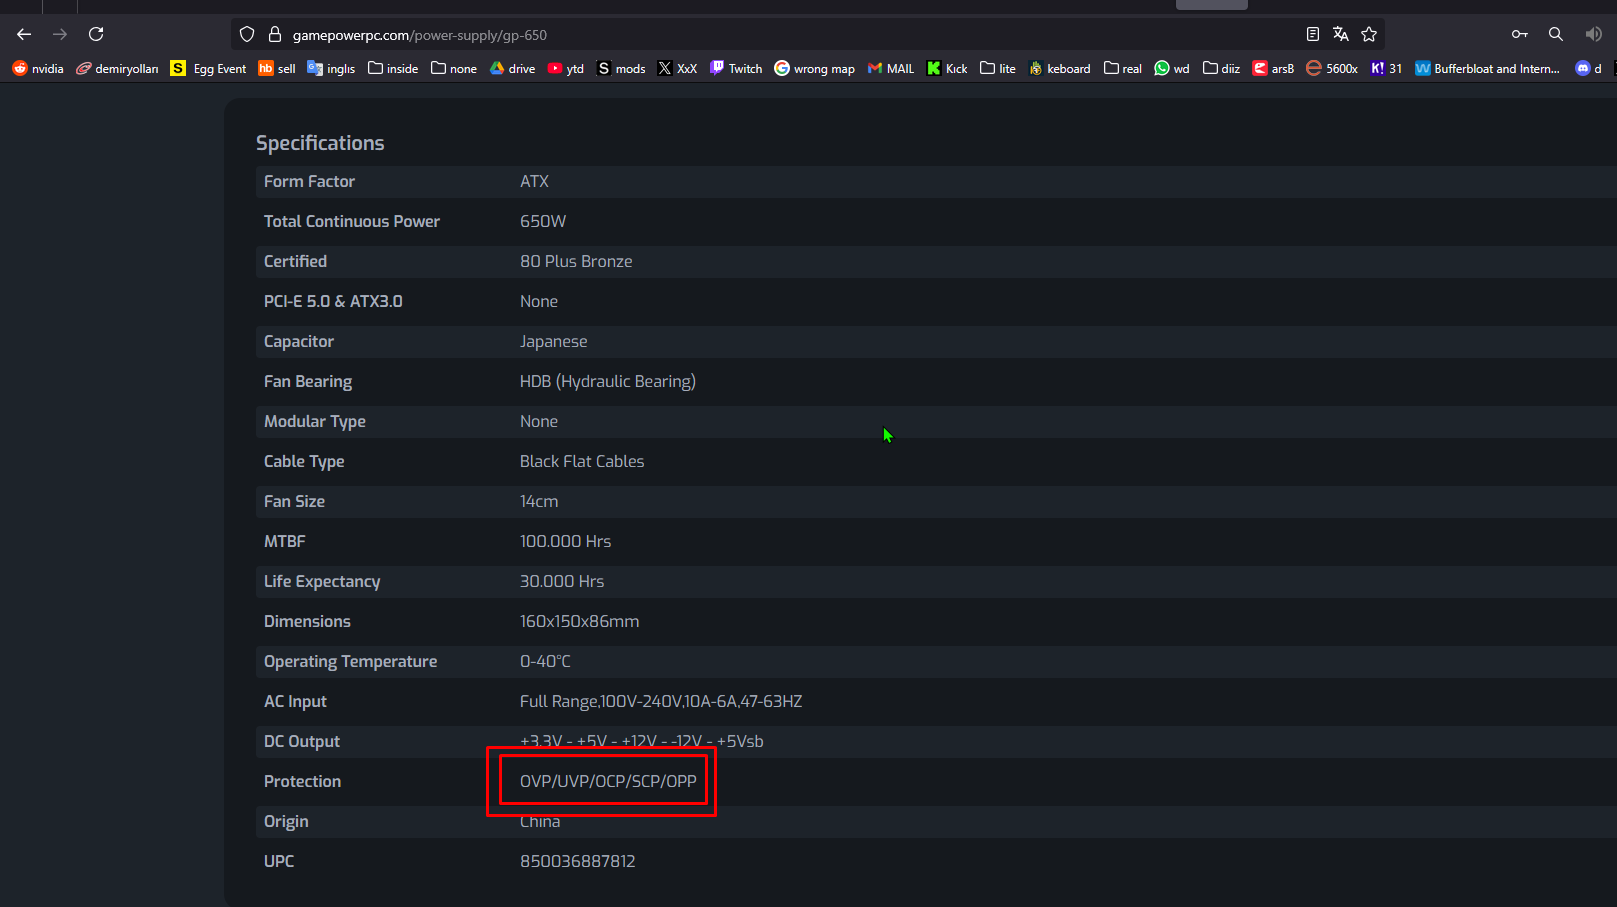Select the 80 Plus Bronze certification value
Image resolution: width=1617 pixels, height=907 pixels.
(x=576, y=261)
